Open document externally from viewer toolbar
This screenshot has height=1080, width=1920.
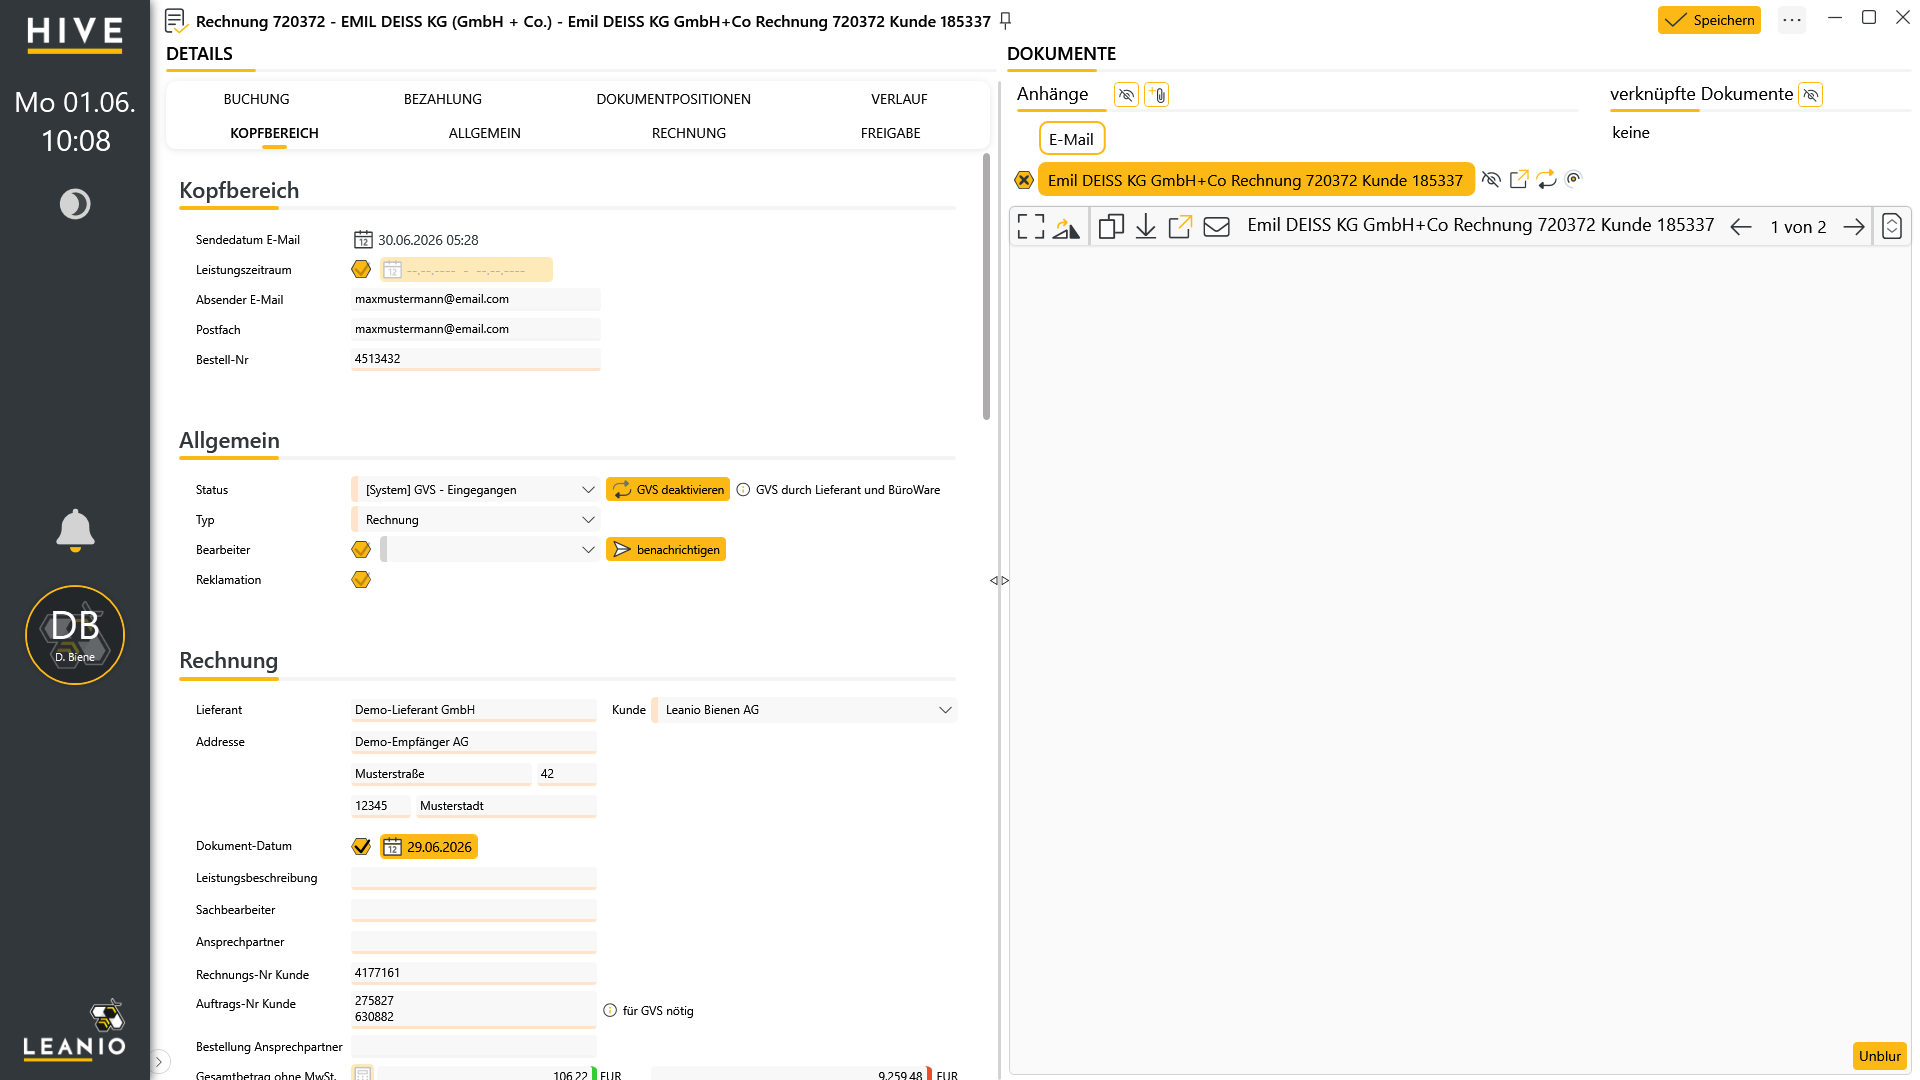tap(1180, 227)
